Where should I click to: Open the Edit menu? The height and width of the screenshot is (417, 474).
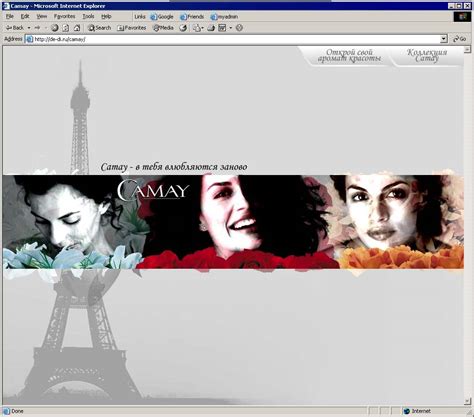tap(25, 16)
